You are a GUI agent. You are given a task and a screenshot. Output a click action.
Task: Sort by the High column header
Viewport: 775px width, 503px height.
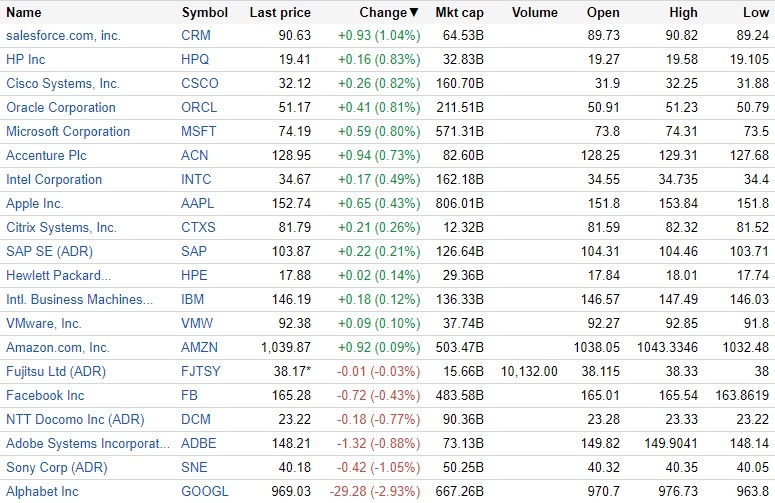(684, 13)
